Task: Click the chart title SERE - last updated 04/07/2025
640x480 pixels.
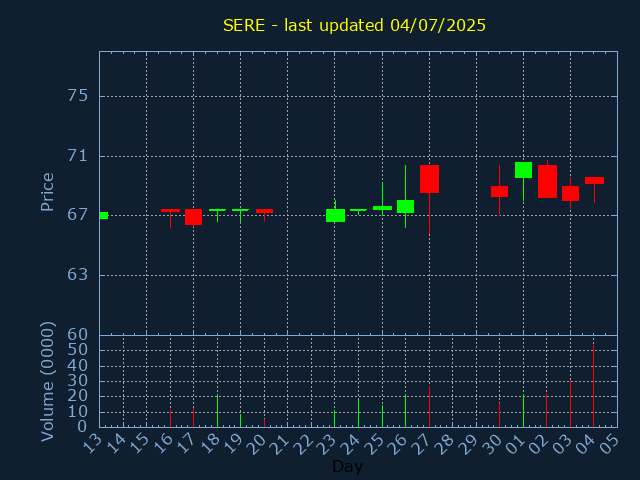Action: 354,25
